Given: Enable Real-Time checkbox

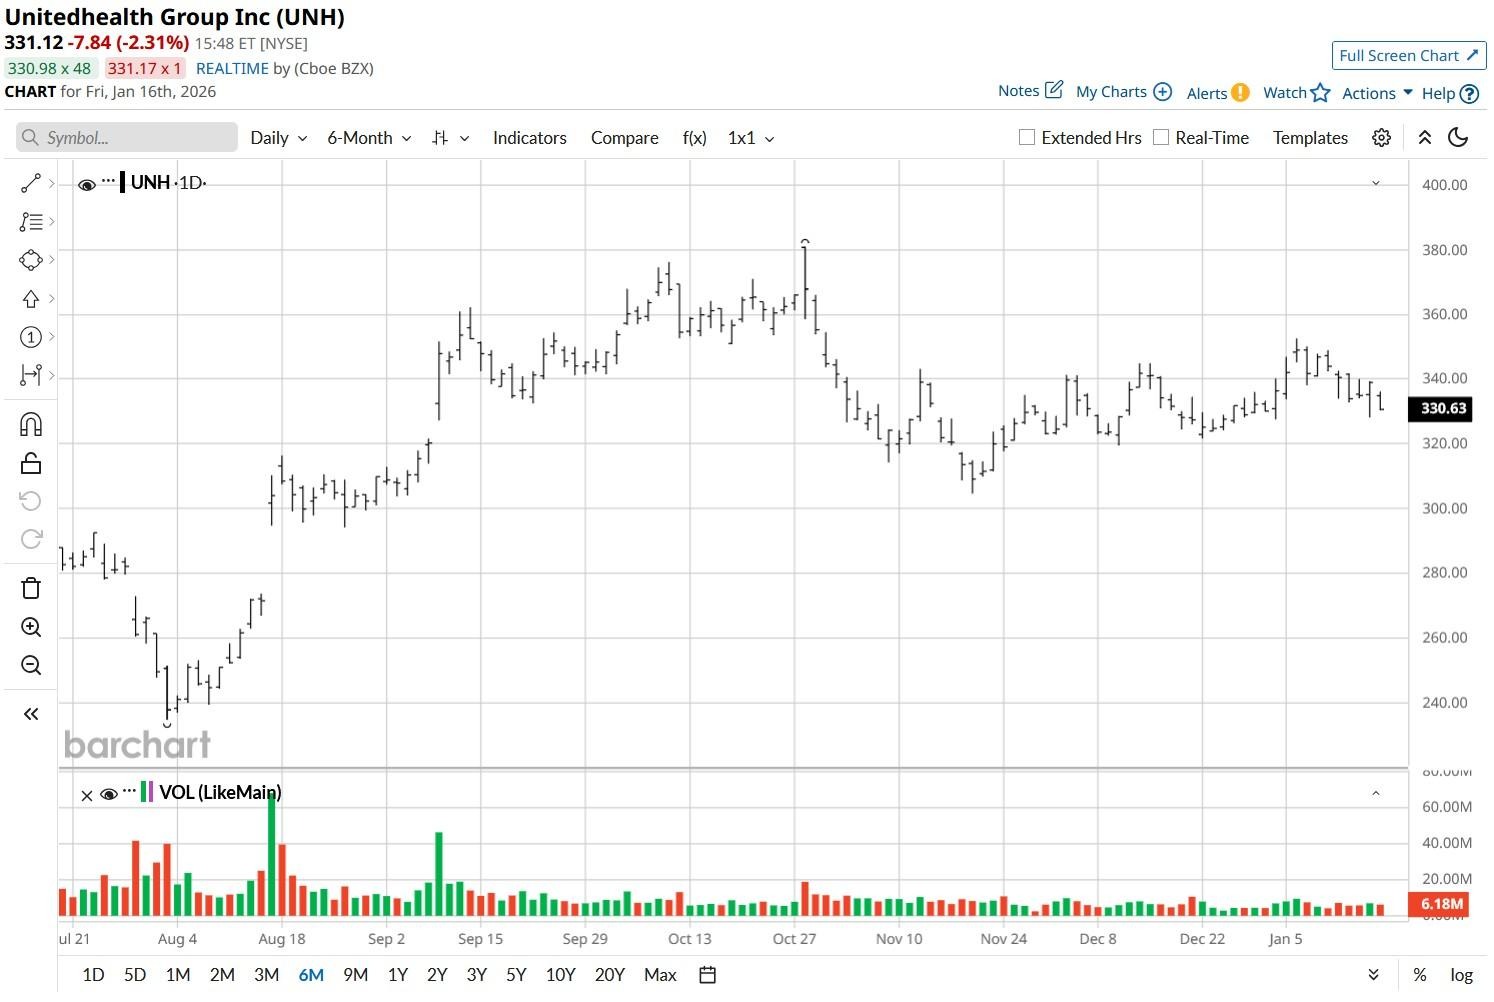Looking at the screenshot, I should point(1161,137).
